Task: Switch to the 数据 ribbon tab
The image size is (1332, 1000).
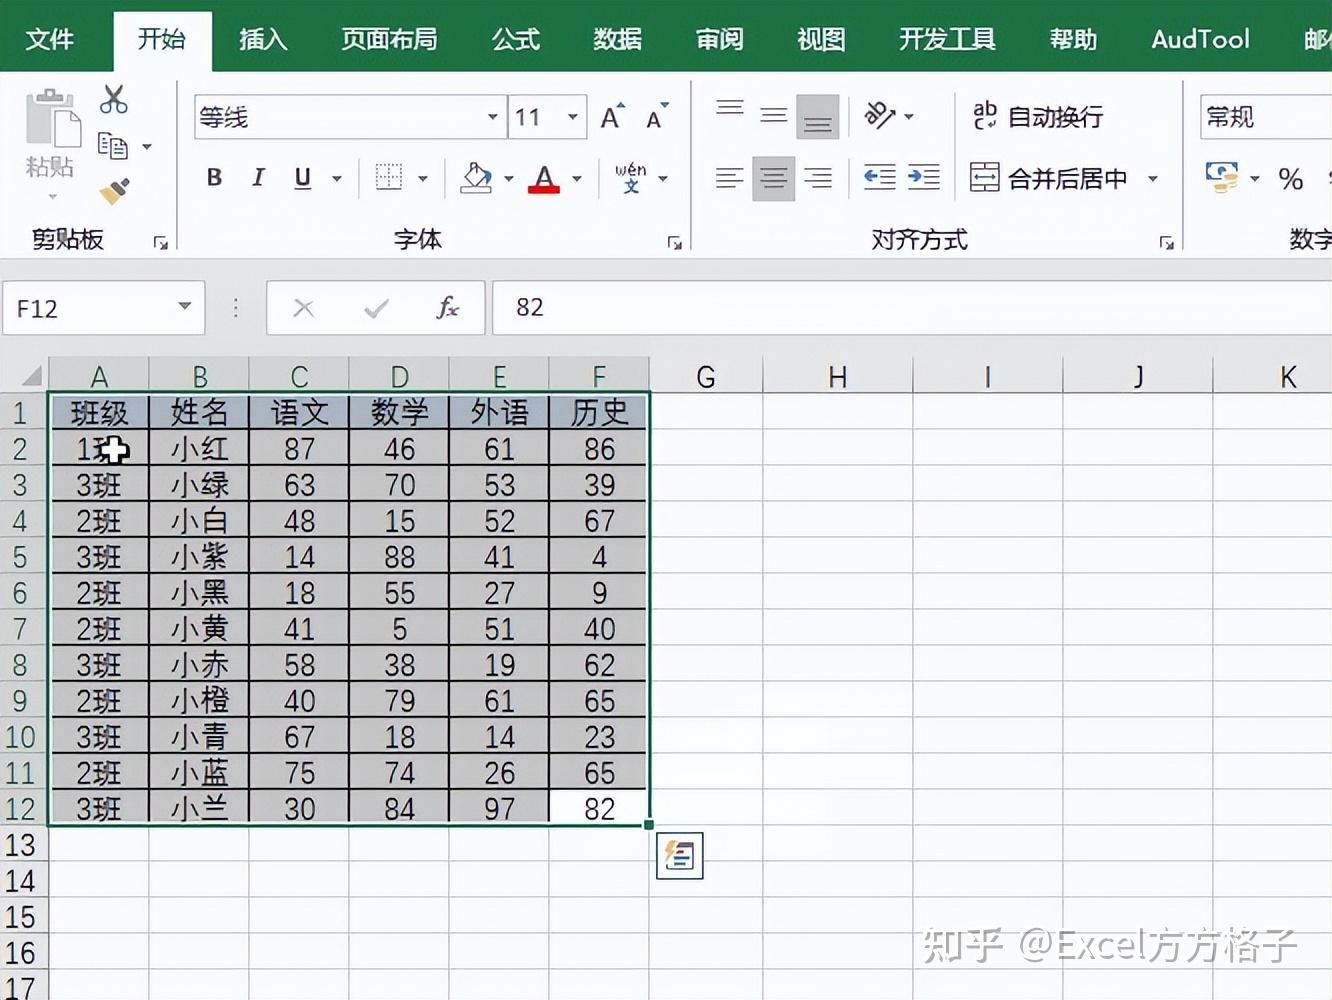Action: tap(617, 39)
